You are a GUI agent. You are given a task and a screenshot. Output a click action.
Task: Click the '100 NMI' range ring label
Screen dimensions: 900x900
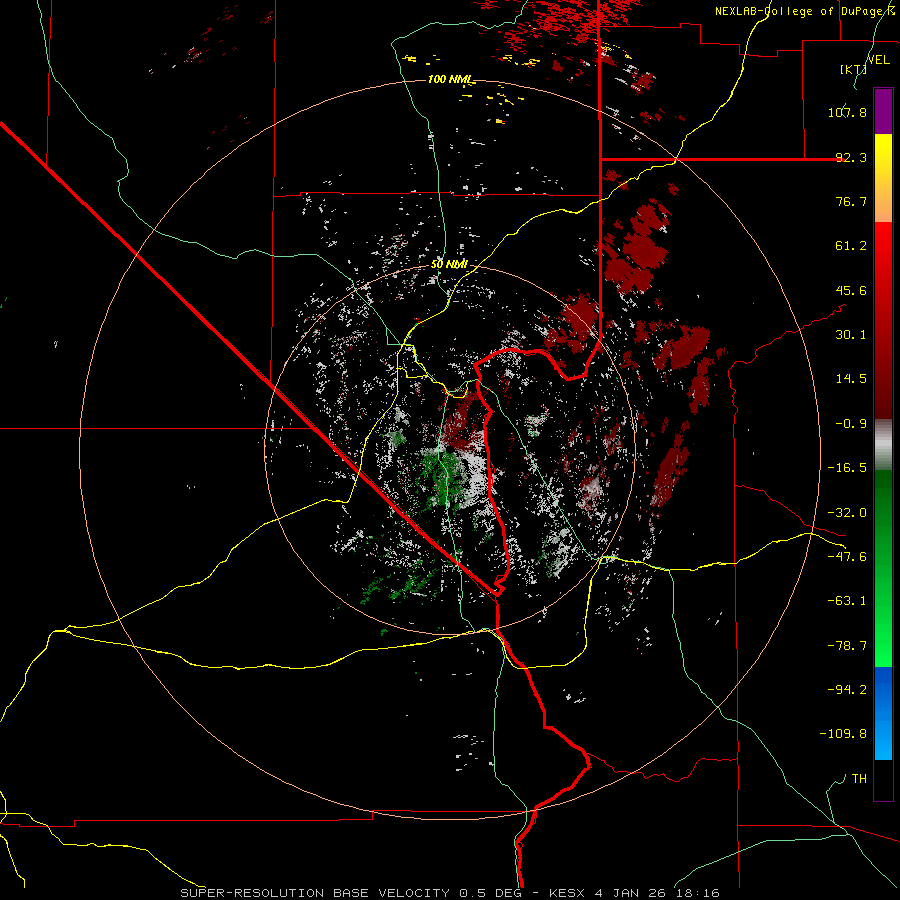[451, 79]
